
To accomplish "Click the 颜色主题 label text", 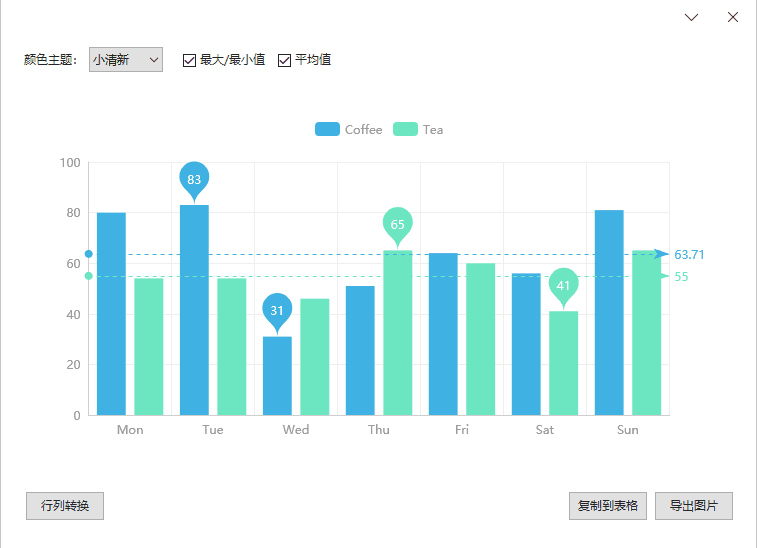I will (x=50, y=60).
